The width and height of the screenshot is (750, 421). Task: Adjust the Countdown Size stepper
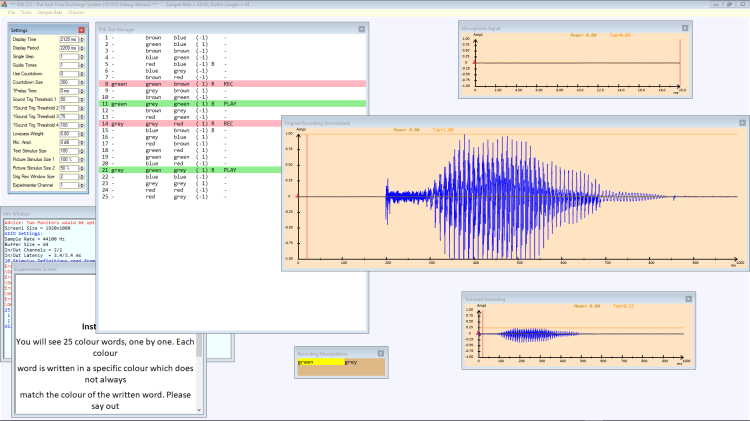coord(81,82)
